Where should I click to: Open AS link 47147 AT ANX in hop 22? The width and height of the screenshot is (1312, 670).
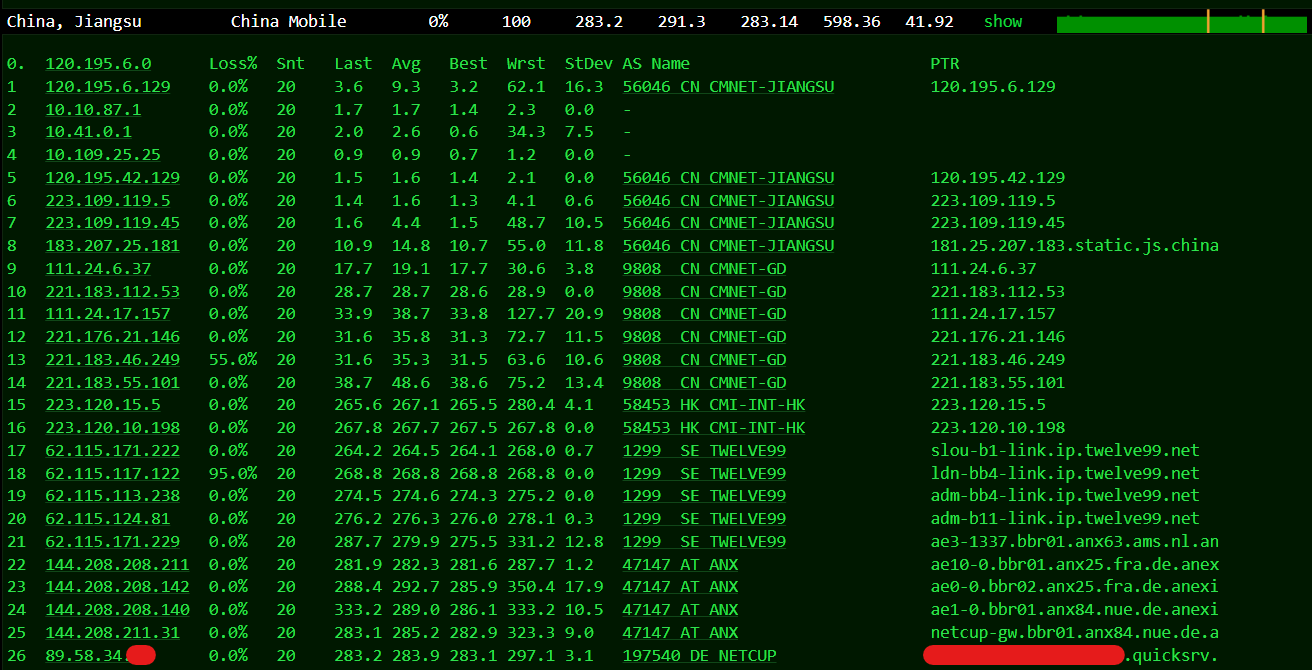tap(680, 565)
